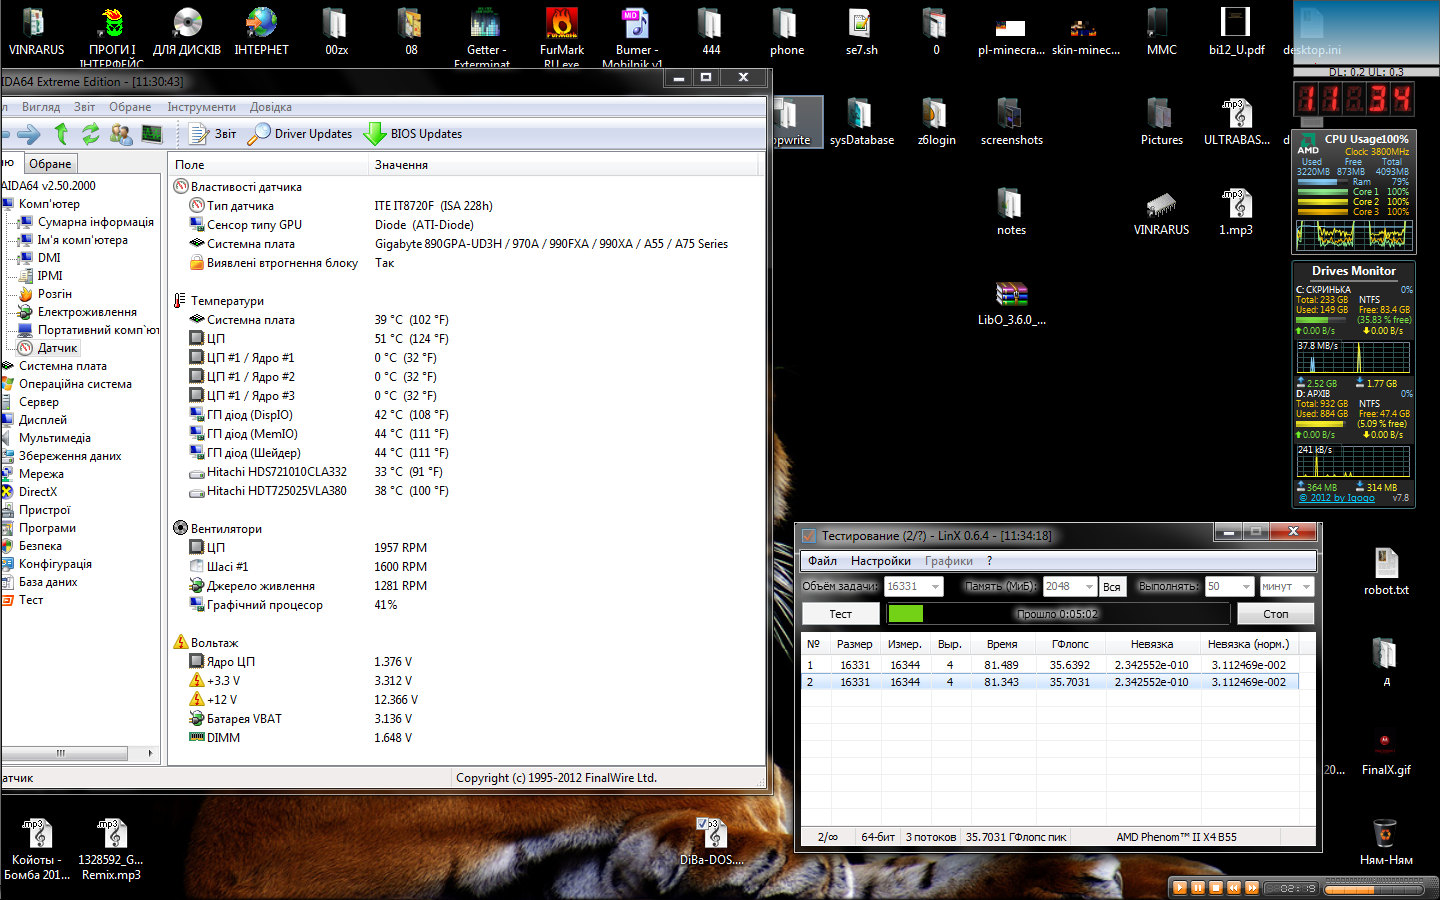Click the Rewind button on media player bar
1440x900 pixels.
coord(1234,888)
